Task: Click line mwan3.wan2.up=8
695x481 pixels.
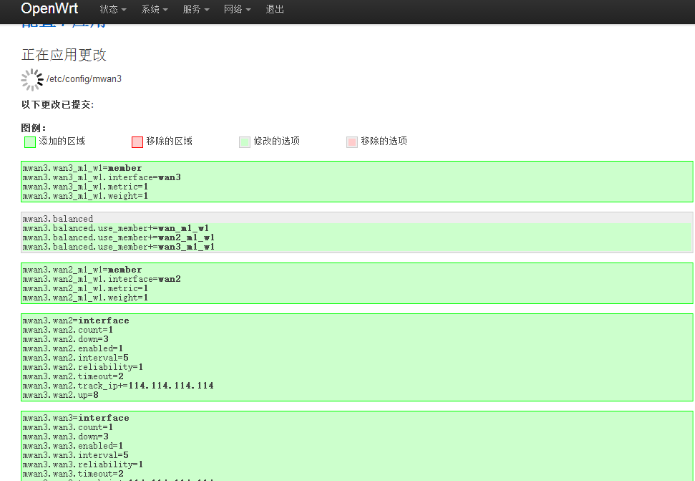Action: (60, 395)
